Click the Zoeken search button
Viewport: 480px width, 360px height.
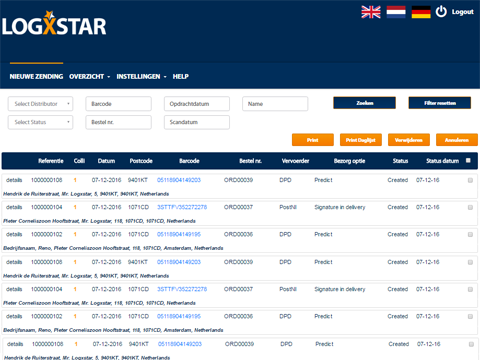(364, 103)
